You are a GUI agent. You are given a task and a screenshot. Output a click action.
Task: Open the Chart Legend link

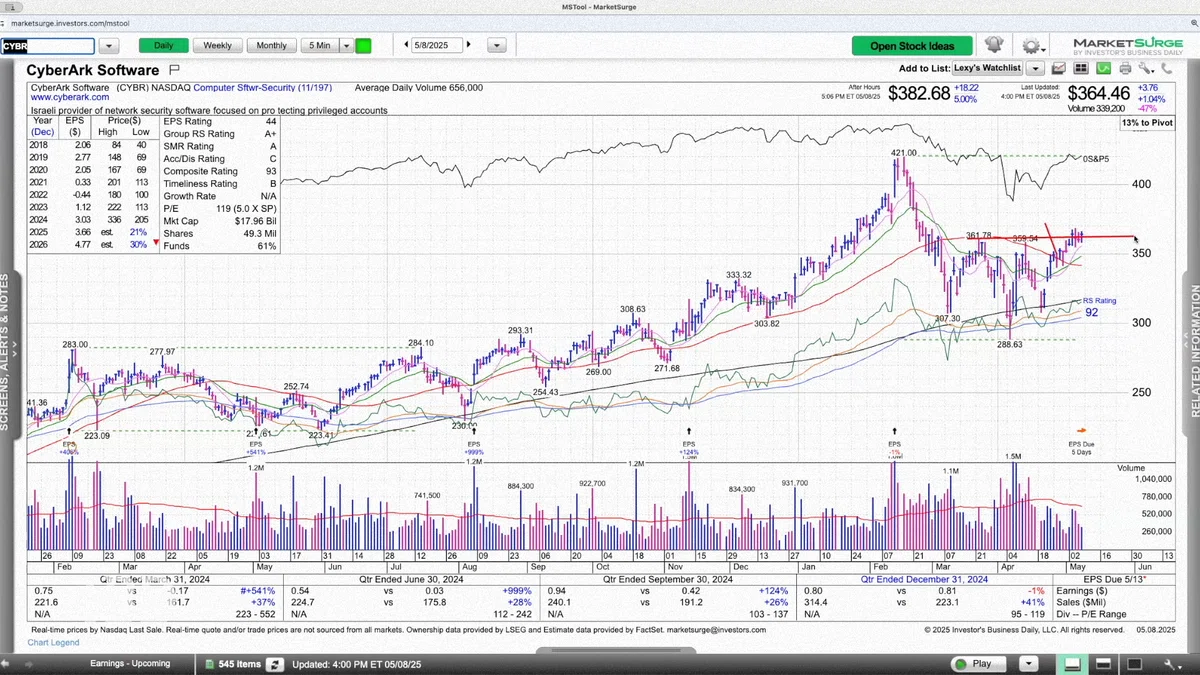pos(54,642)
